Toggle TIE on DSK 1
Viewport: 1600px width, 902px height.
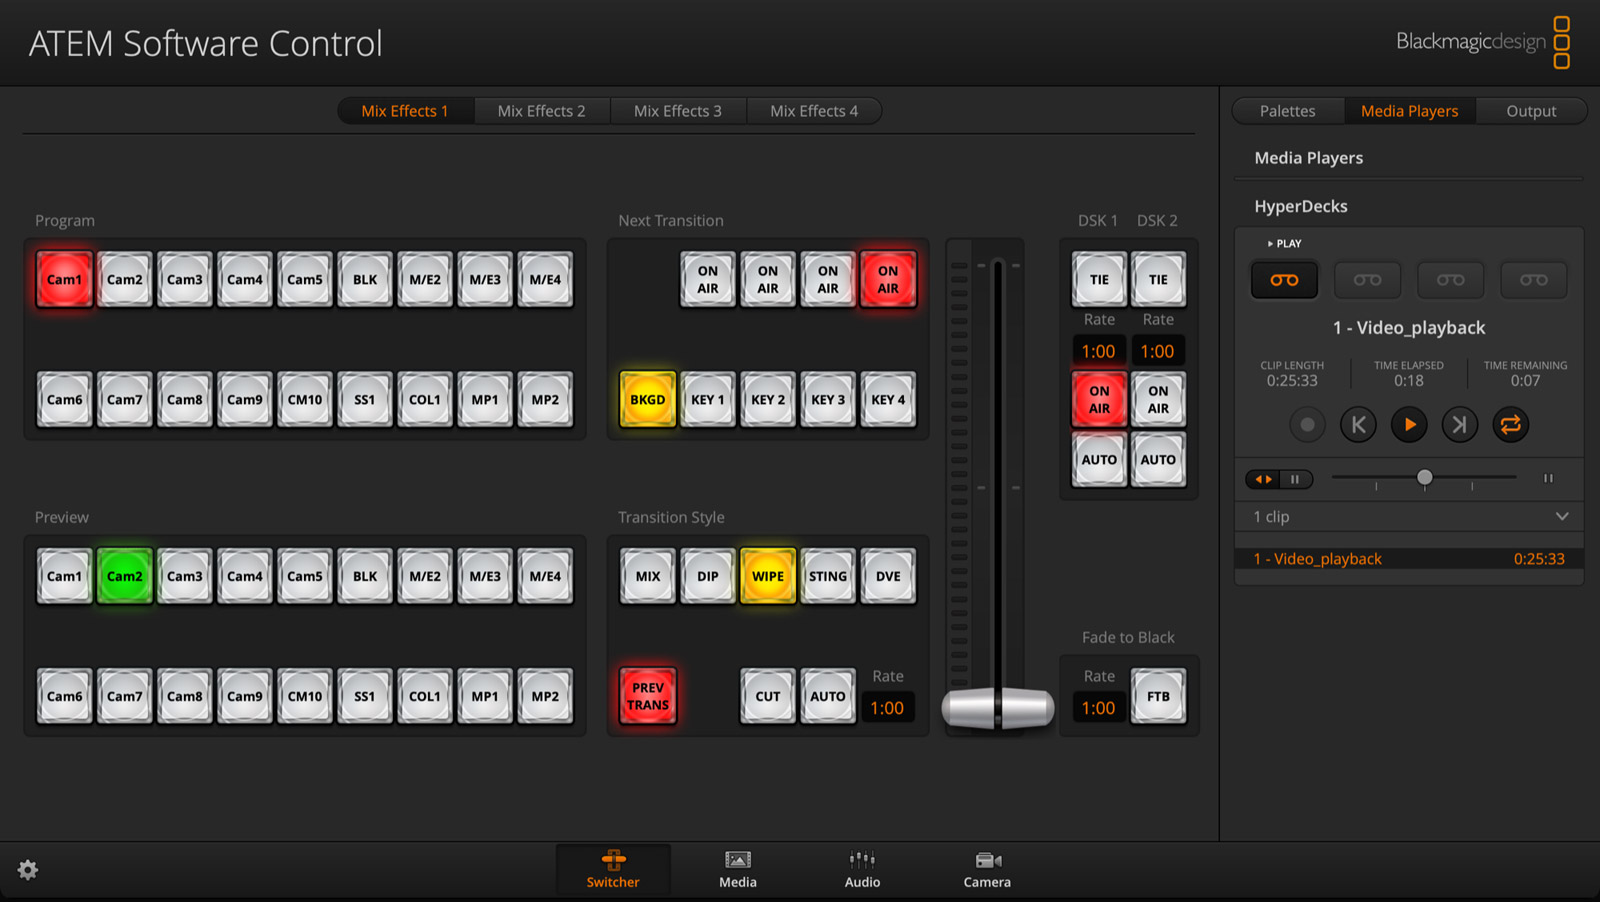click(1098, 279)
